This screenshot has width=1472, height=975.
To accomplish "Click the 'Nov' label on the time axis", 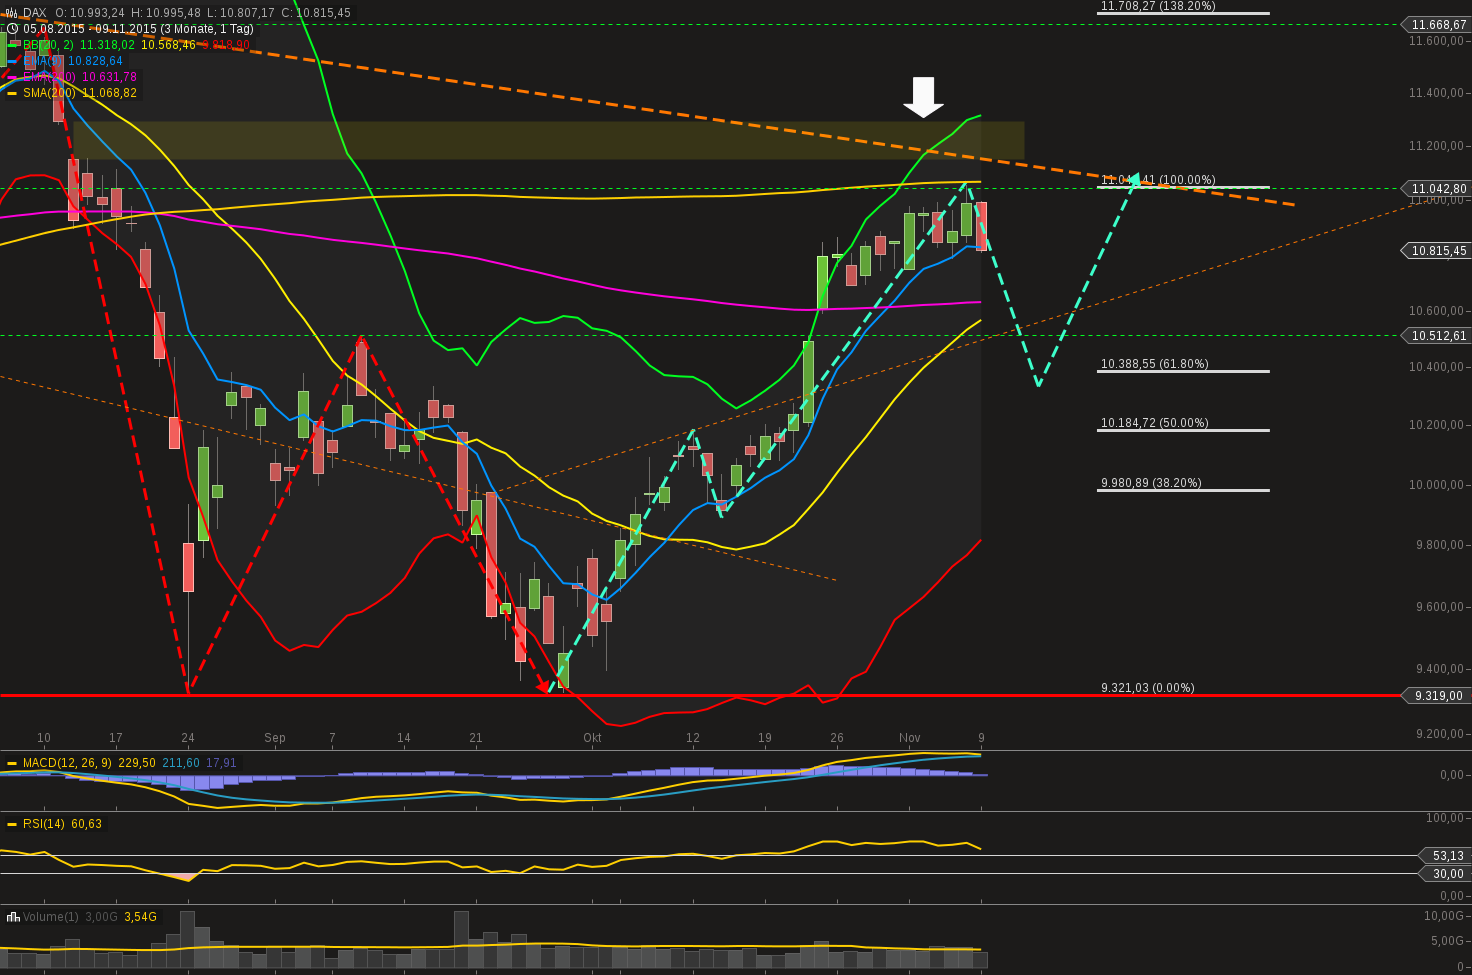I will (909, 737).
